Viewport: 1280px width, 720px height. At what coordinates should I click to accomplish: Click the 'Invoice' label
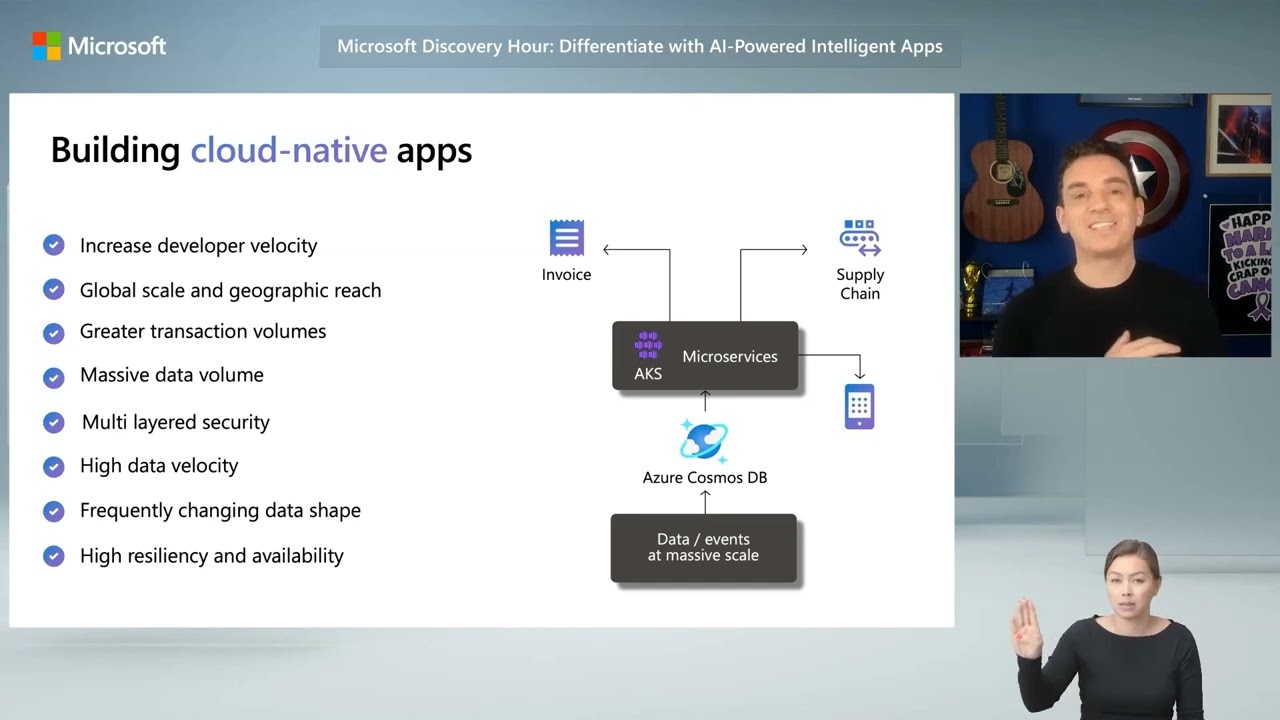(x=566, y=274)
